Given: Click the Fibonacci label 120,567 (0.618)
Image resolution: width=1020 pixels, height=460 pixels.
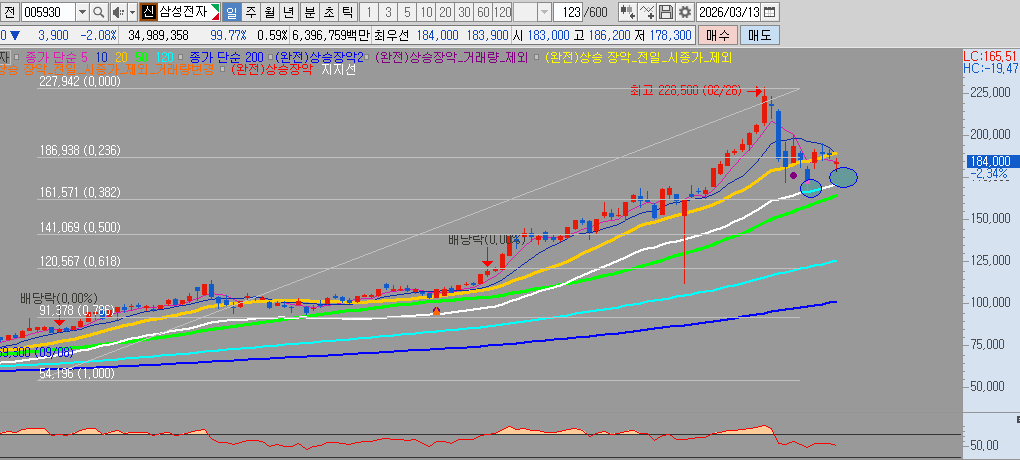Looking at the screenshot, I should coord(80,262).
